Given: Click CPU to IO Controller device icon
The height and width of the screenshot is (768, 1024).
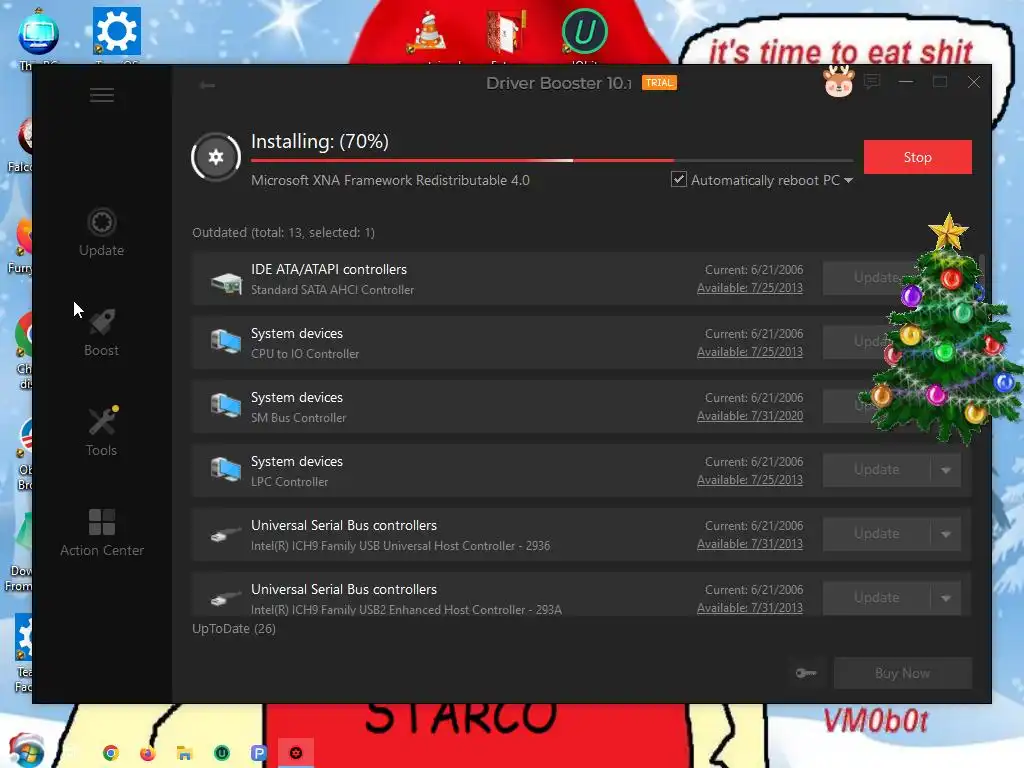Looking at the screenshot, I should [x=226, y=342].
